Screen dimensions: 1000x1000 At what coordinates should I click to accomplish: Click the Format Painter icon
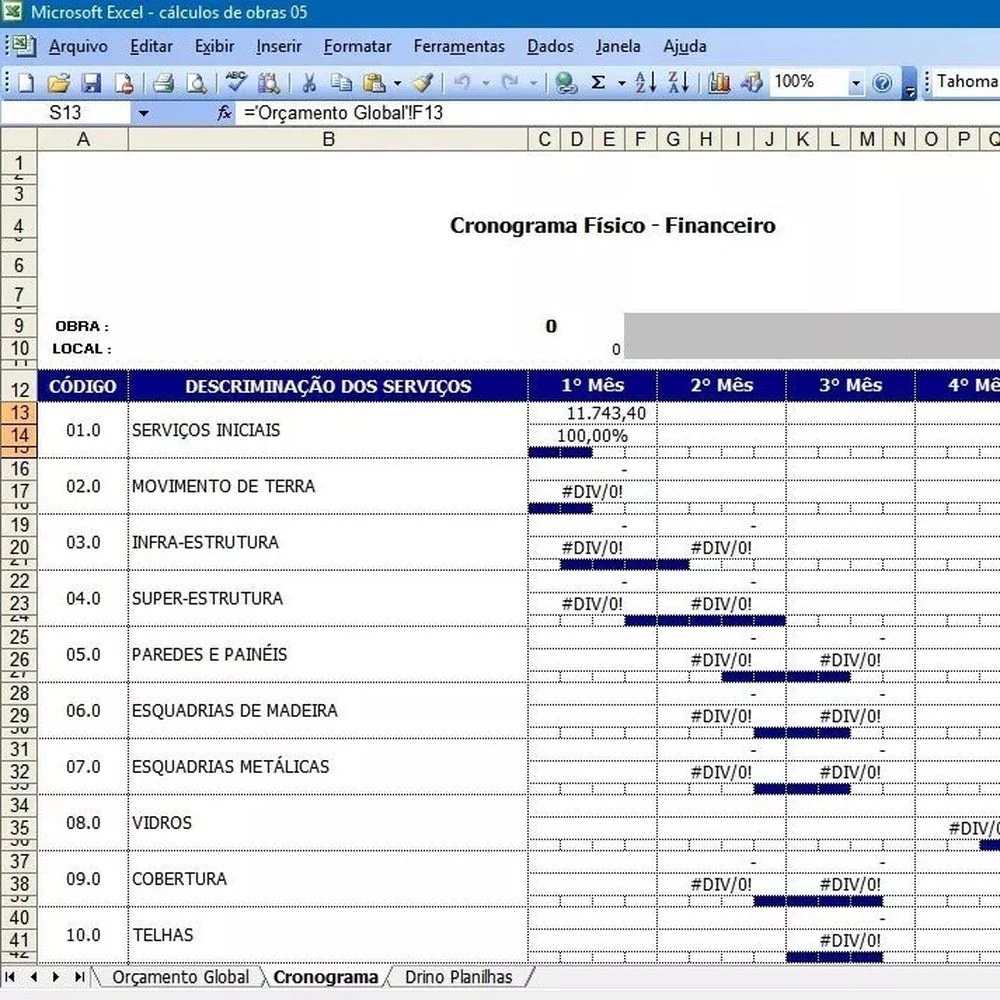(x=422, y=82)
